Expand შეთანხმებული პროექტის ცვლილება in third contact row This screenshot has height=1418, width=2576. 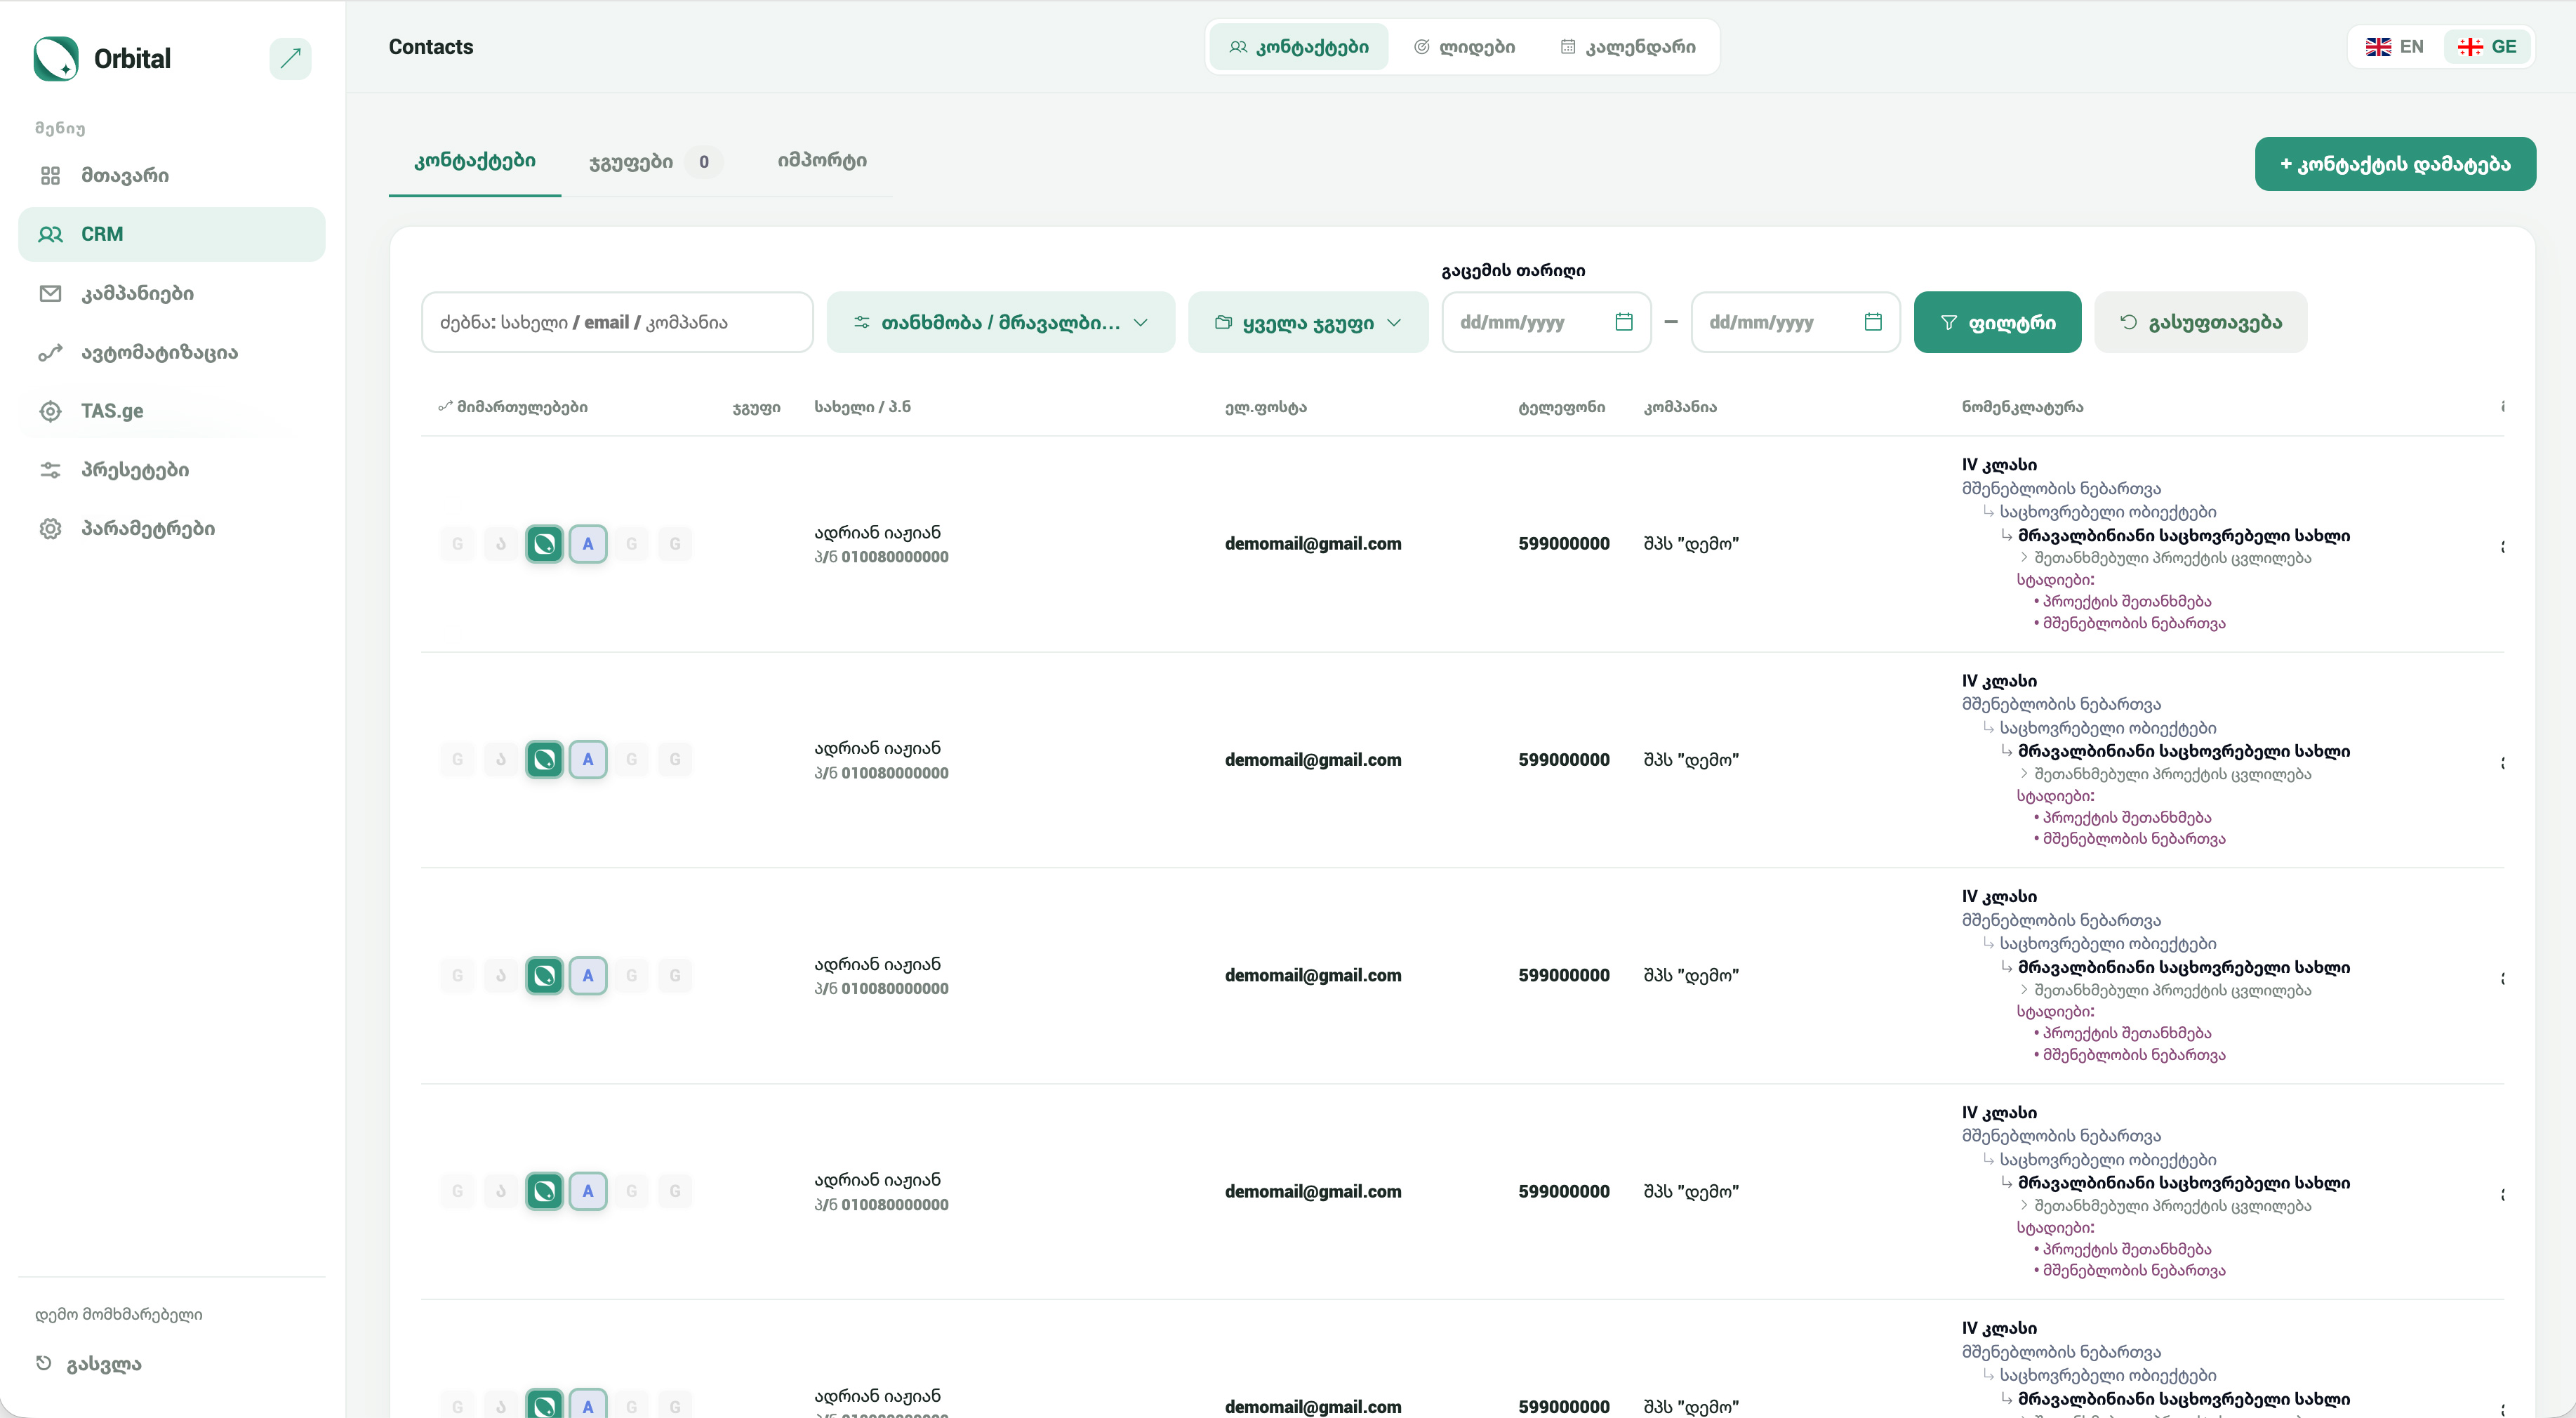point(2165,990)
